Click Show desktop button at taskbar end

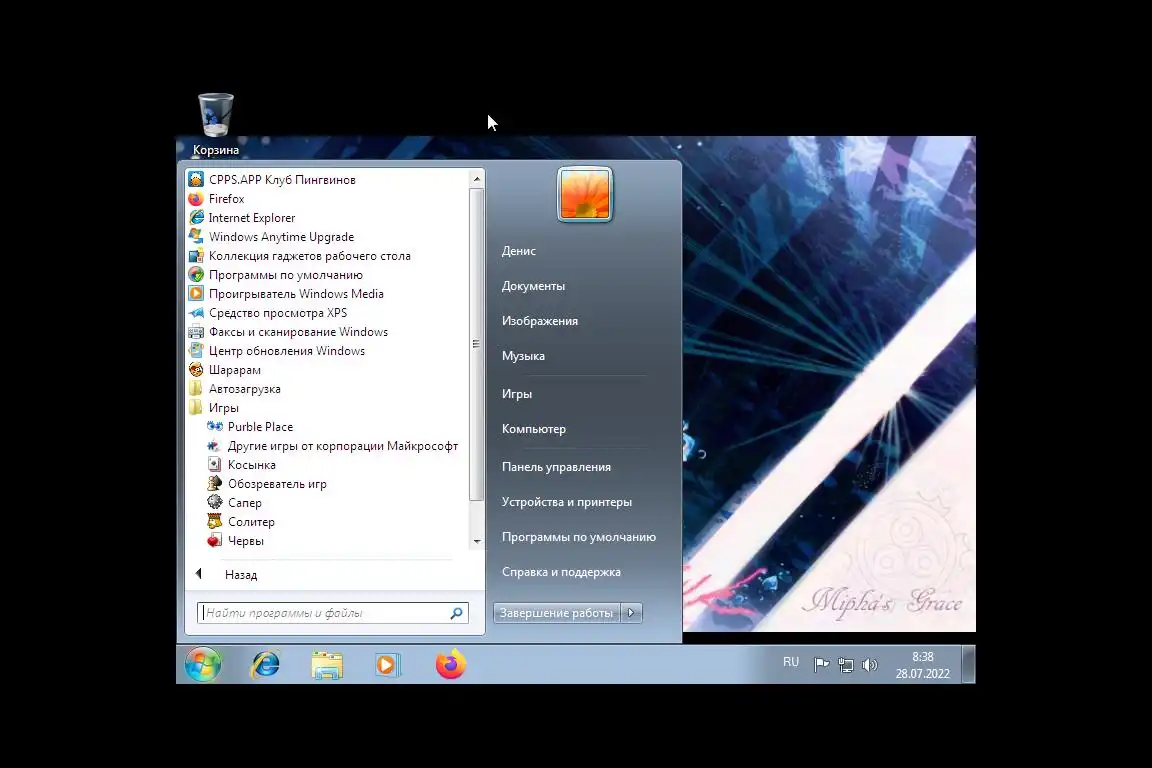tap(968, 665)
